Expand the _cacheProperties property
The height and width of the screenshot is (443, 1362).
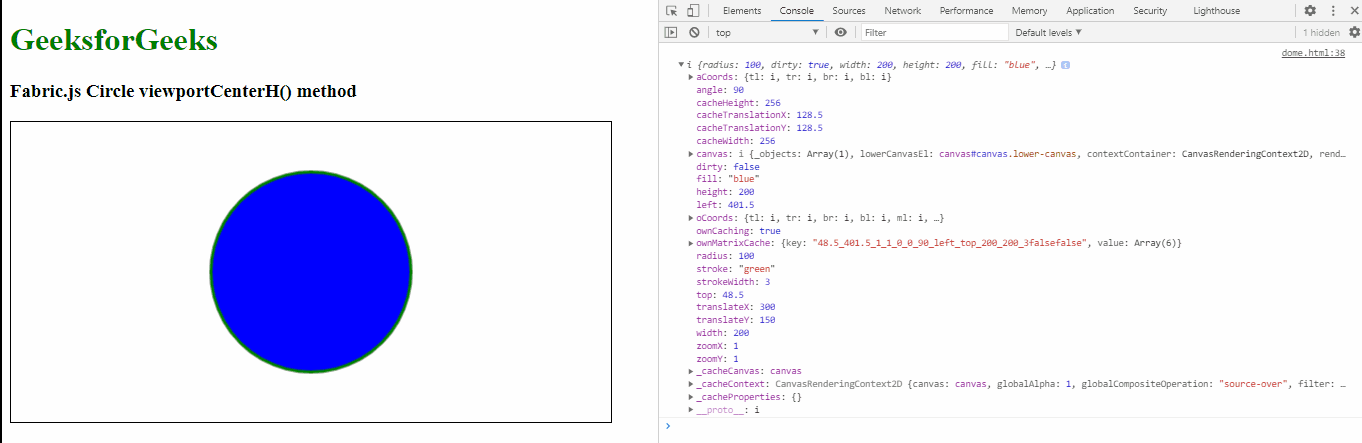point(691,397)
